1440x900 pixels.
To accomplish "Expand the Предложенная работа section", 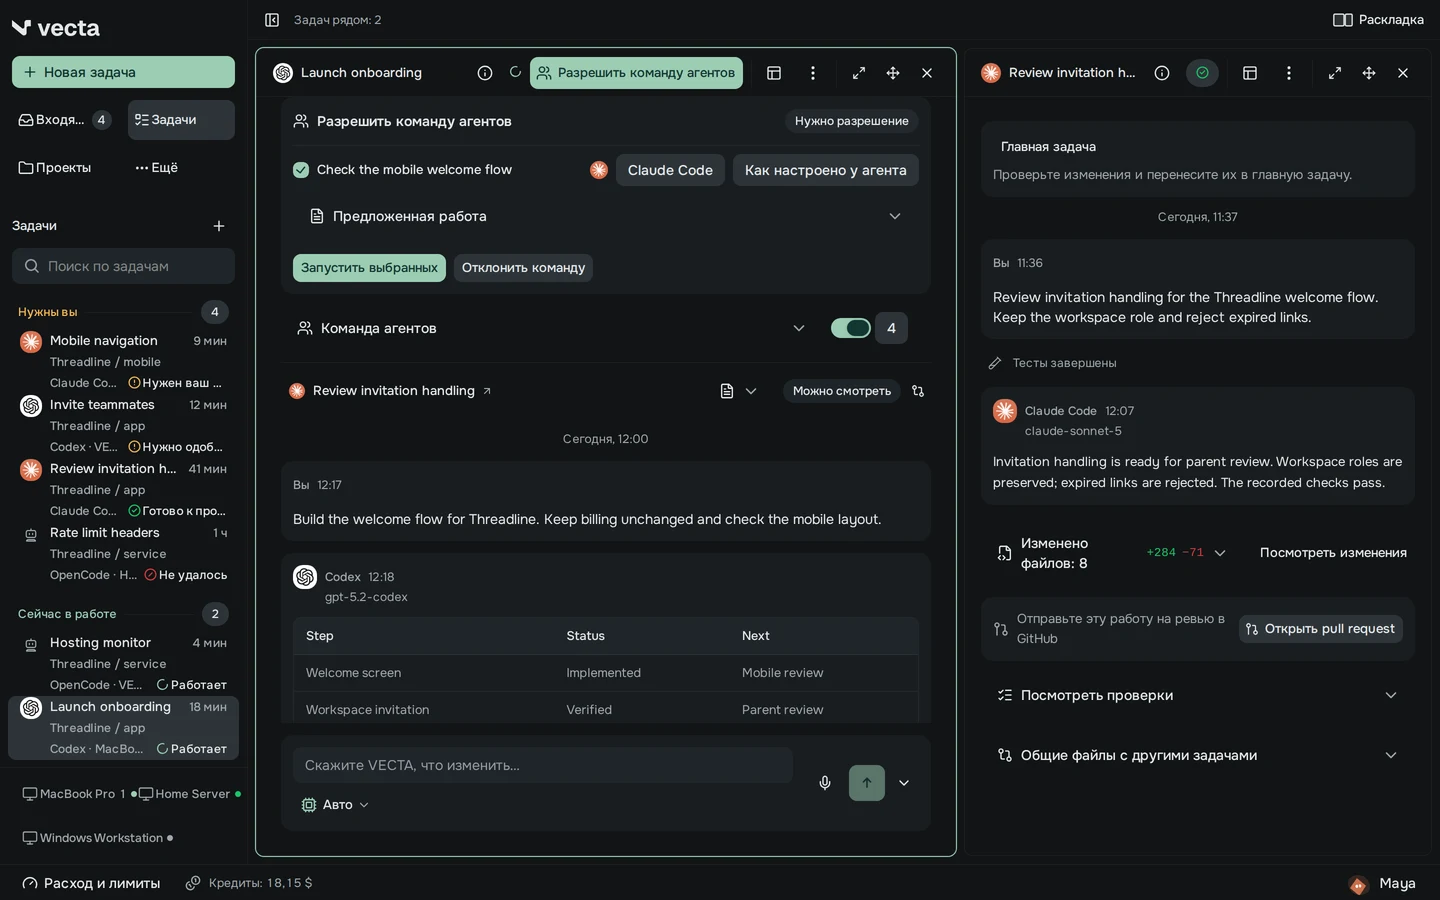I will 606,216.
